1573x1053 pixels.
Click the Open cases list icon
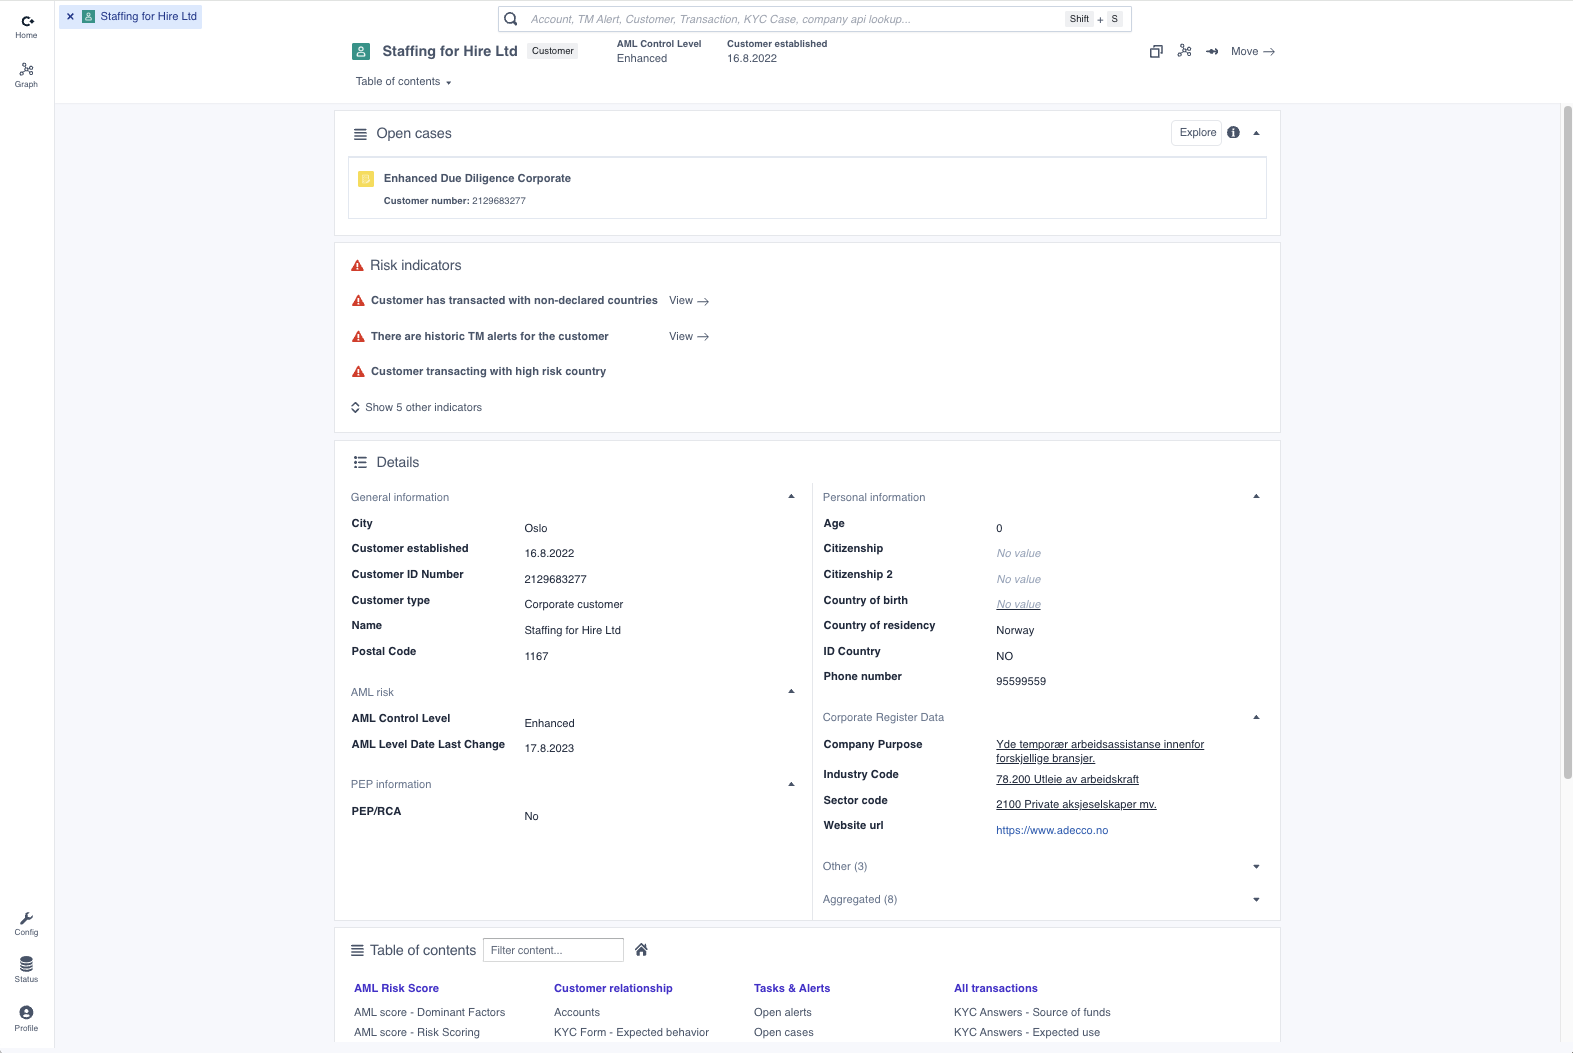point(360,134)
